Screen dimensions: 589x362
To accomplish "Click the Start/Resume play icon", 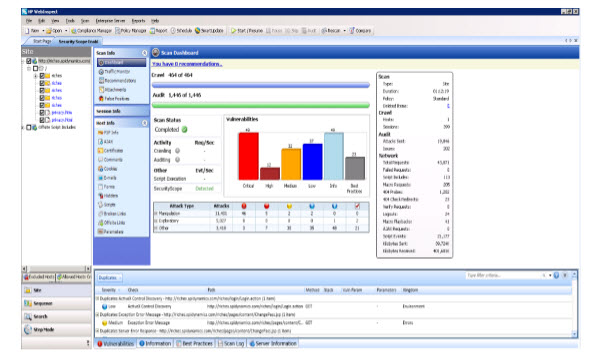I will point(233,31).
